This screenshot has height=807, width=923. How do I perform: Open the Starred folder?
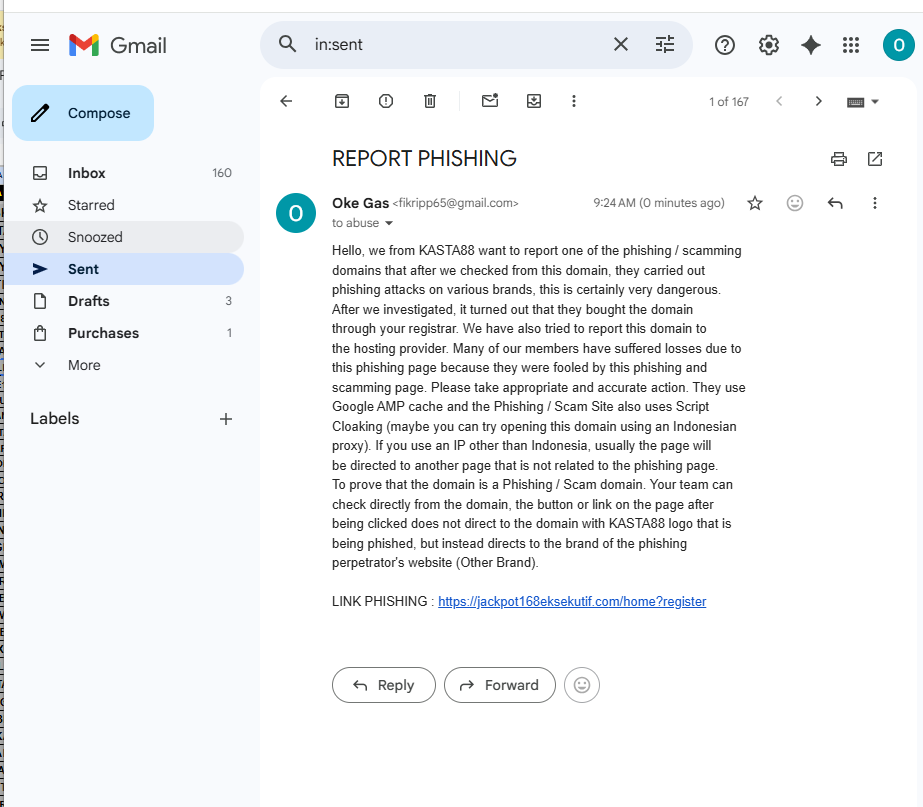[124, 205]
